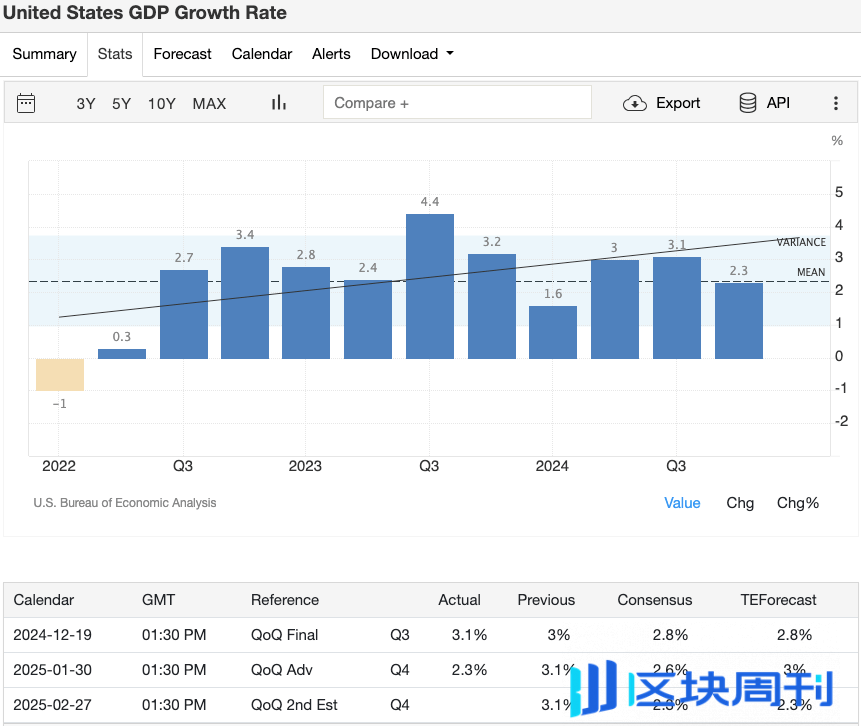
Task: Click the Export text label
Action: tap(678, 103)
